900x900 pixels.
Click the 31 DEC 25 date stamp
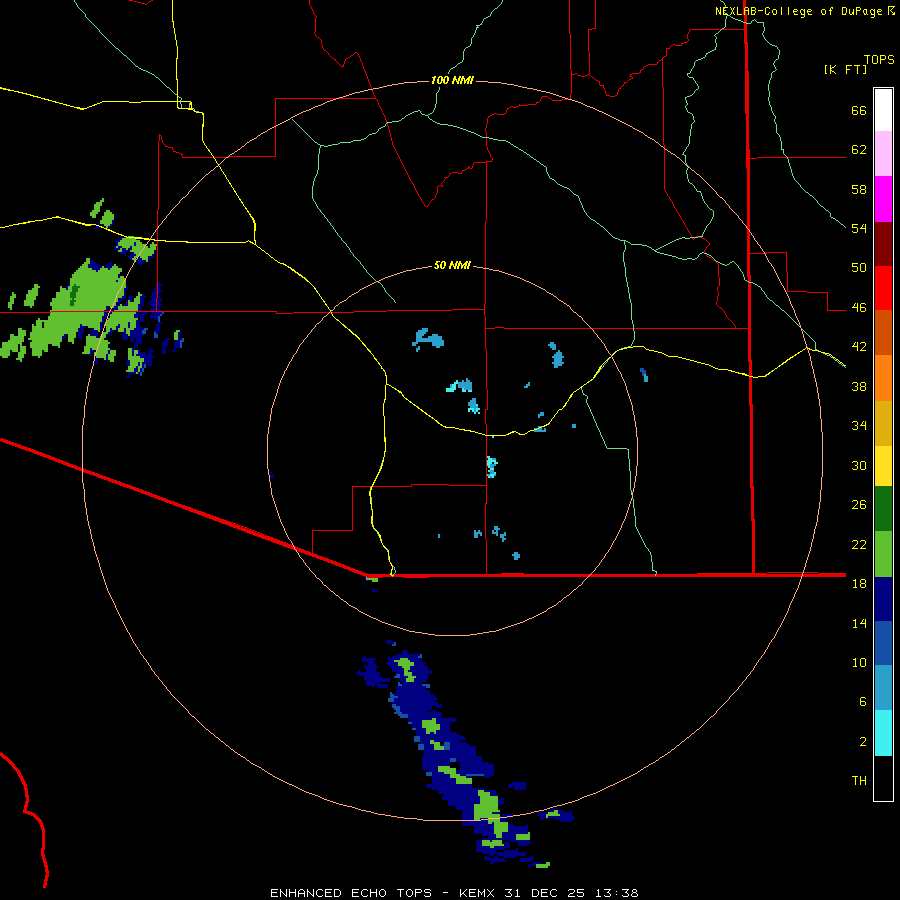(x=546, y=893)
